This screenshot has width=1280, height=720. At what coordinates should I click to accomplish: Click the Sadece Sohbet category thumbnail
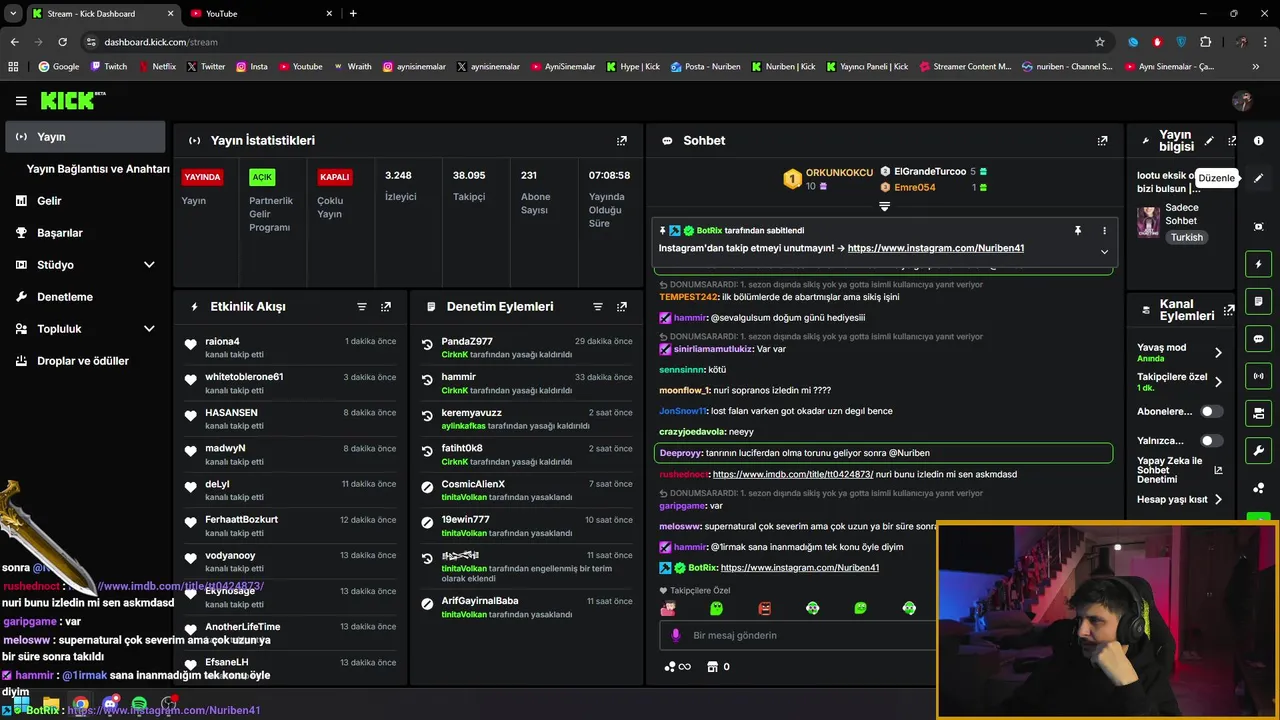(x=1148, y=222)
